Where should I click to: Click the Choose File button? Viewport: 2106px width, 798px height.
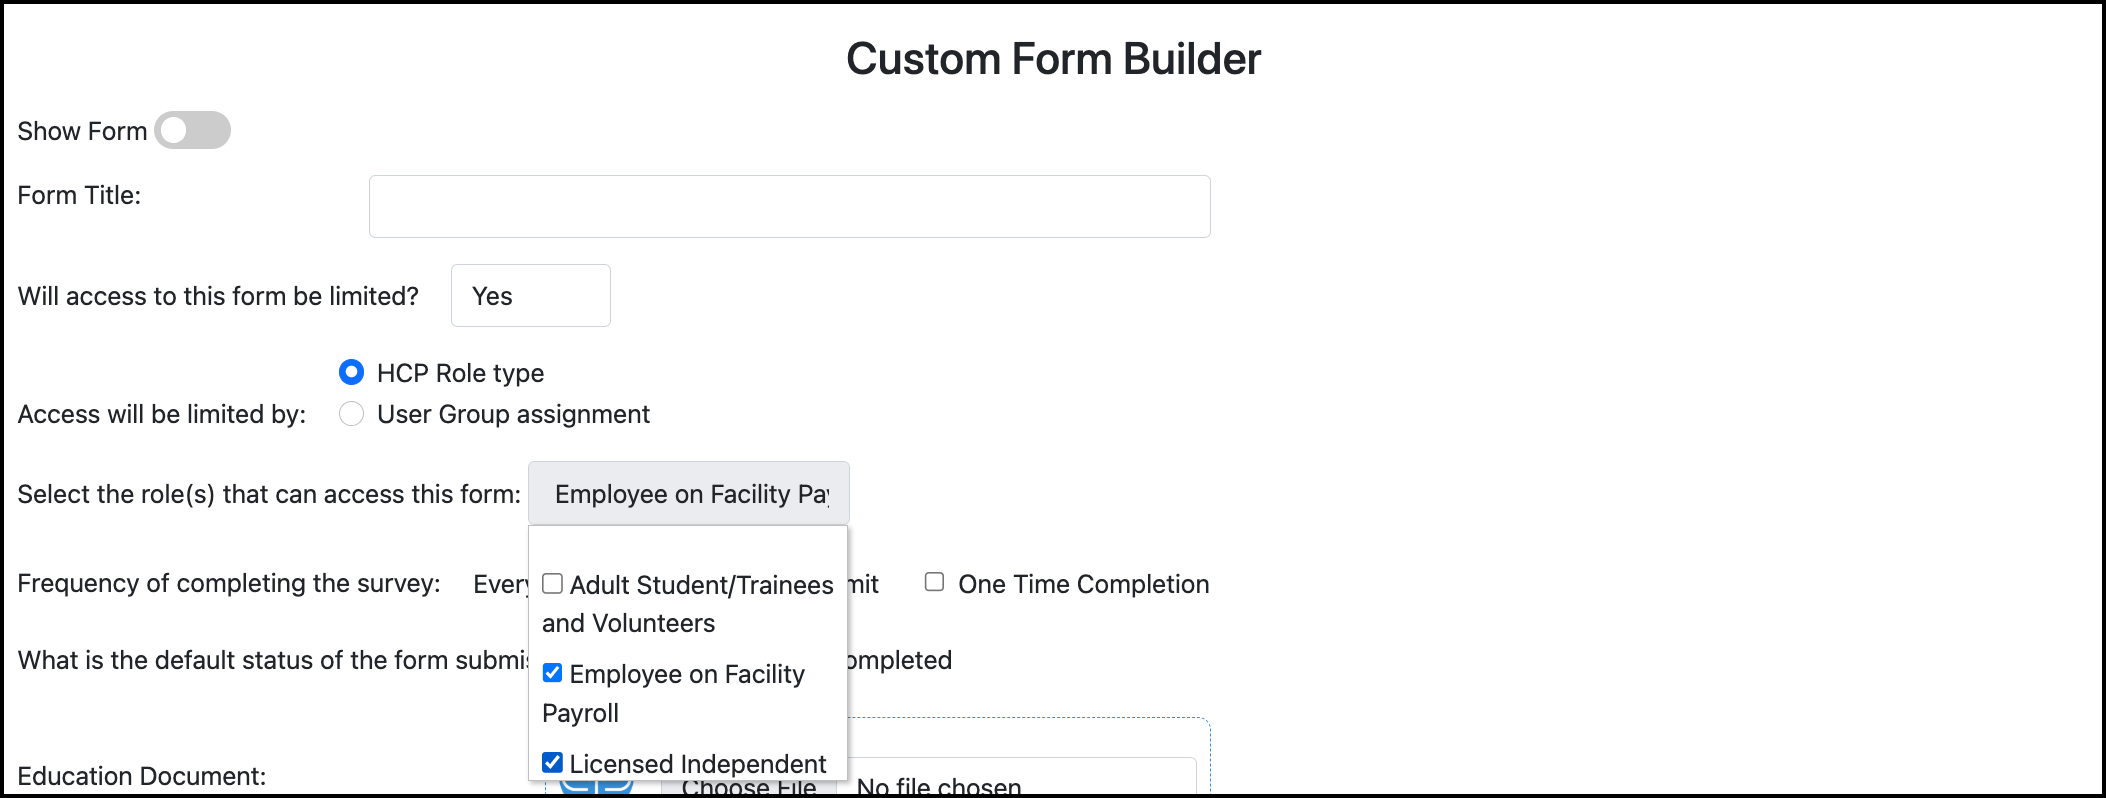pyautogui.click(x=748, y=787)
